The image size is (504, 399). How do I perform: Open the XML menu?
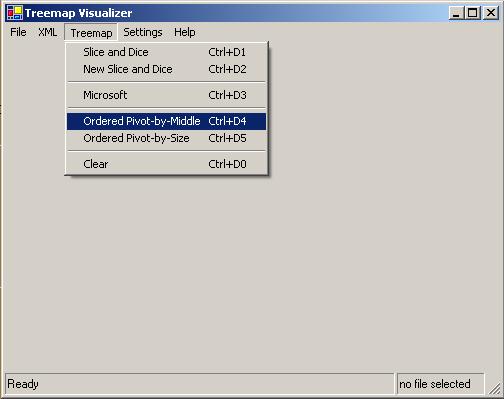click(47, 32)
